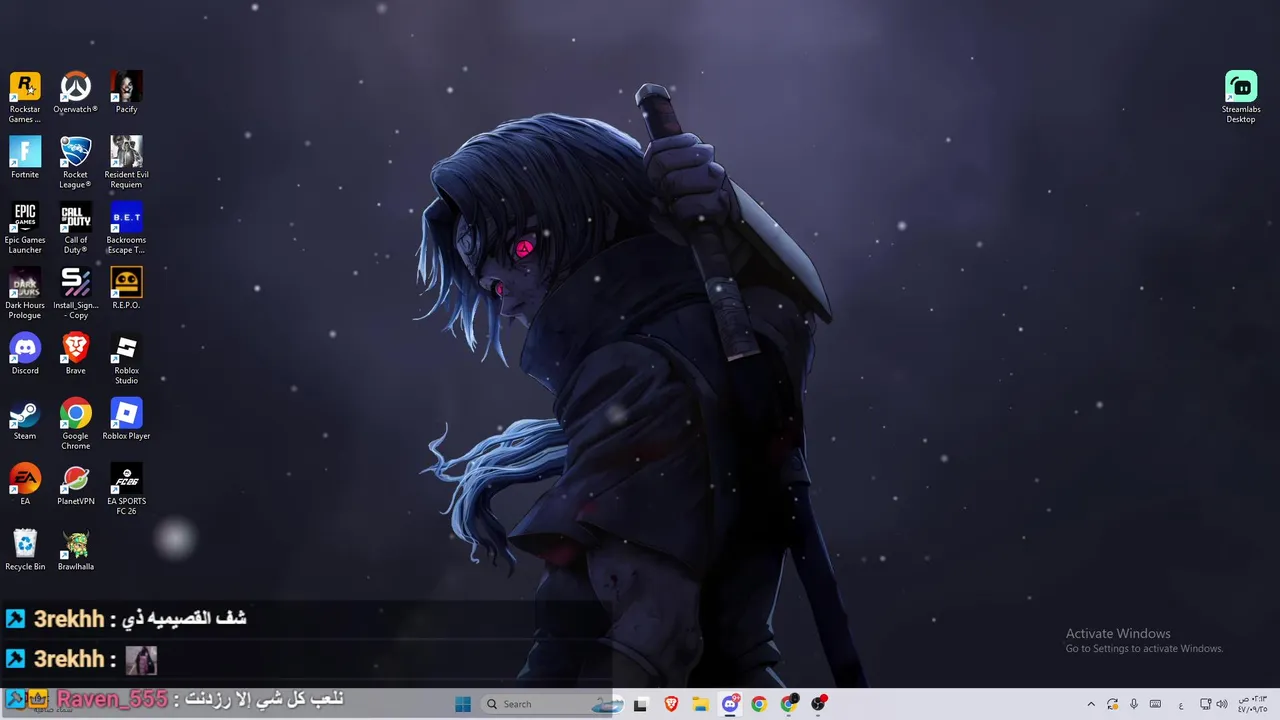Open the Roblox Player desktop icon
Image resolution: width=1280 pixels, height=720 pixels.
click(126, 419)
